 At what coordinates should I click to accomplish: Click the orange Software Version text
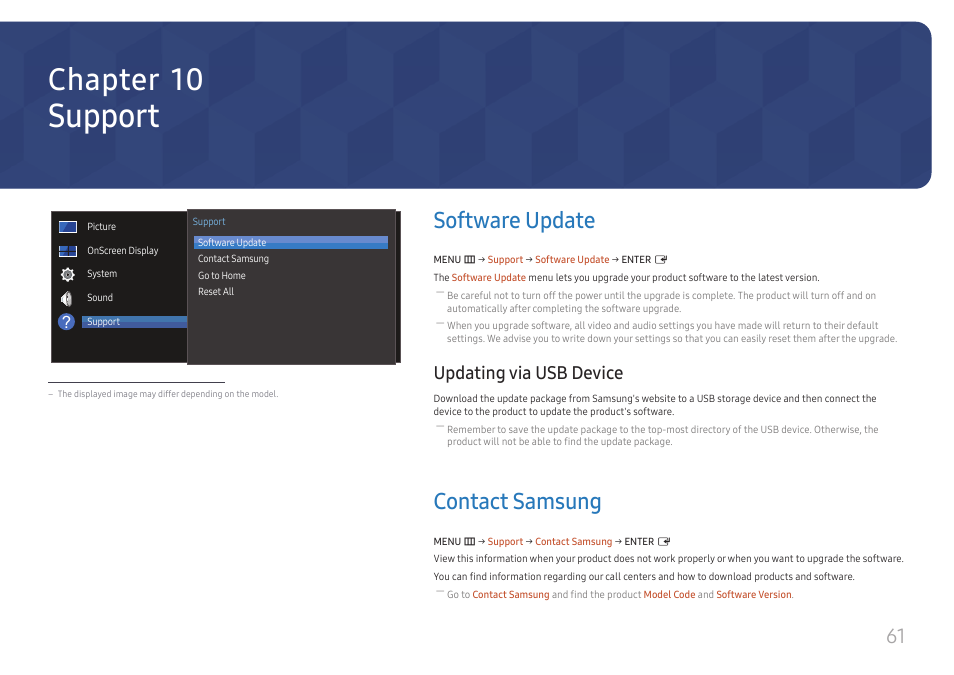click(x=754, y=595)
